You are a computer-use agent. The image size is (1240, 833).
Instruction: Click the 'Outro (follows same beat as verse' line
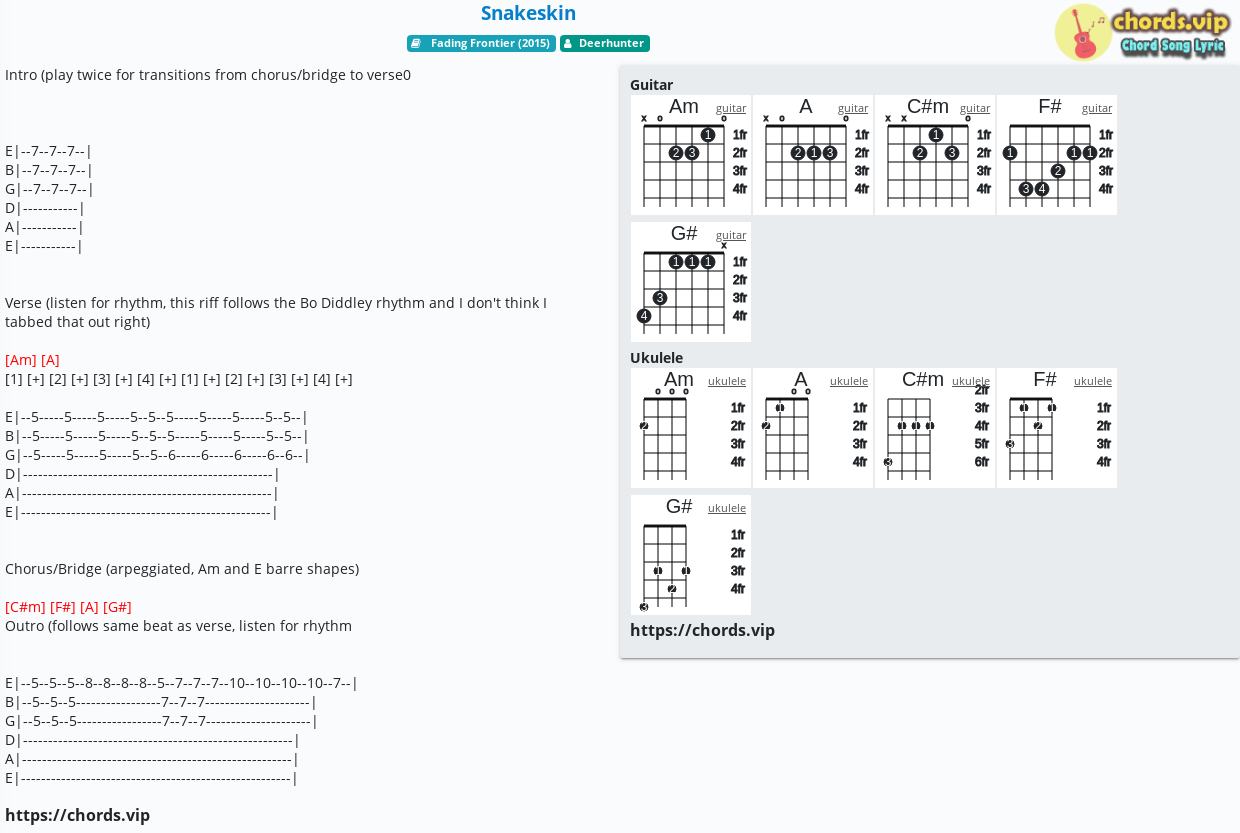(x=179, y=626)
